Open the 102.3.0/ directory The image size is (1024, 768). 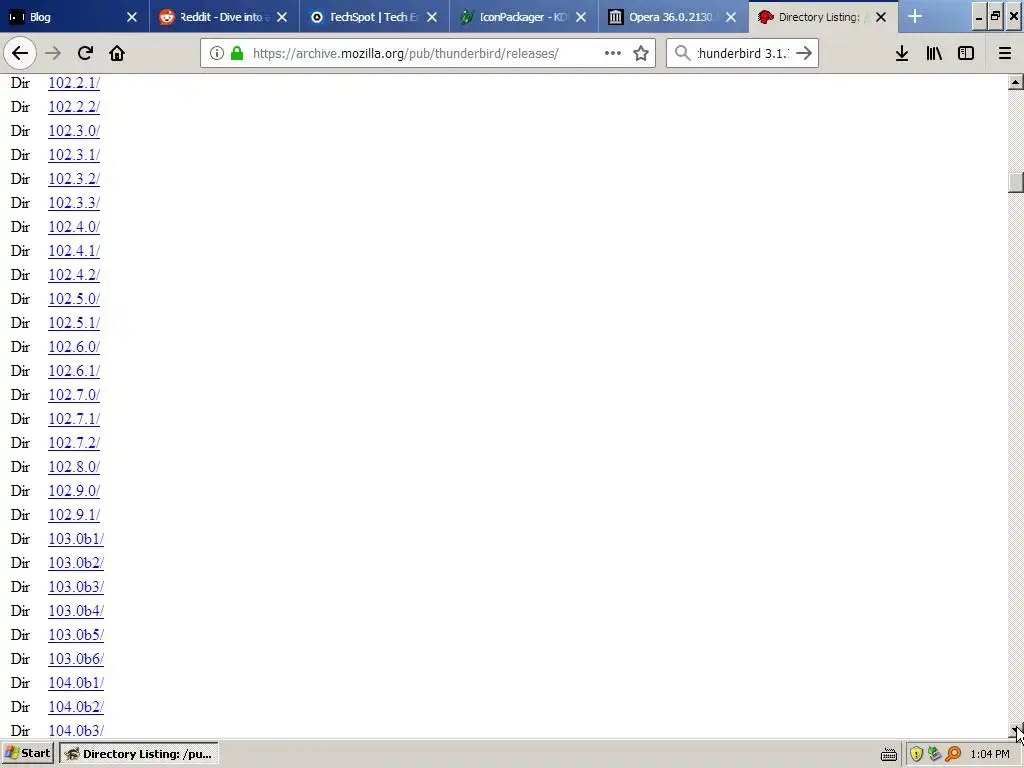74,131
